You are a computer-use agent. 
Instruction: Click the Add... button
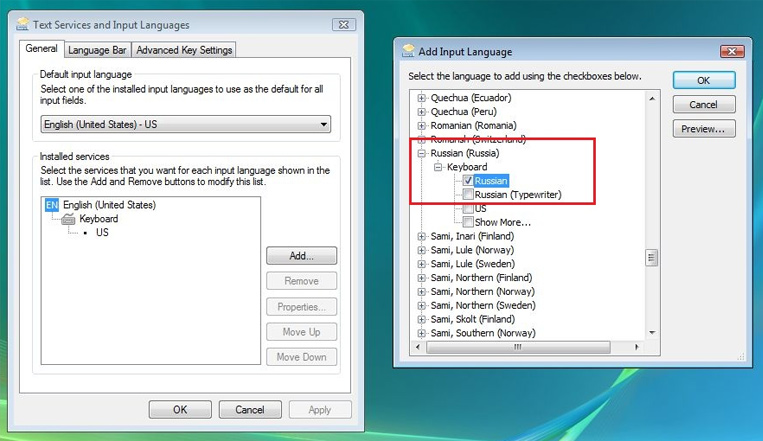tap(301, 256)
